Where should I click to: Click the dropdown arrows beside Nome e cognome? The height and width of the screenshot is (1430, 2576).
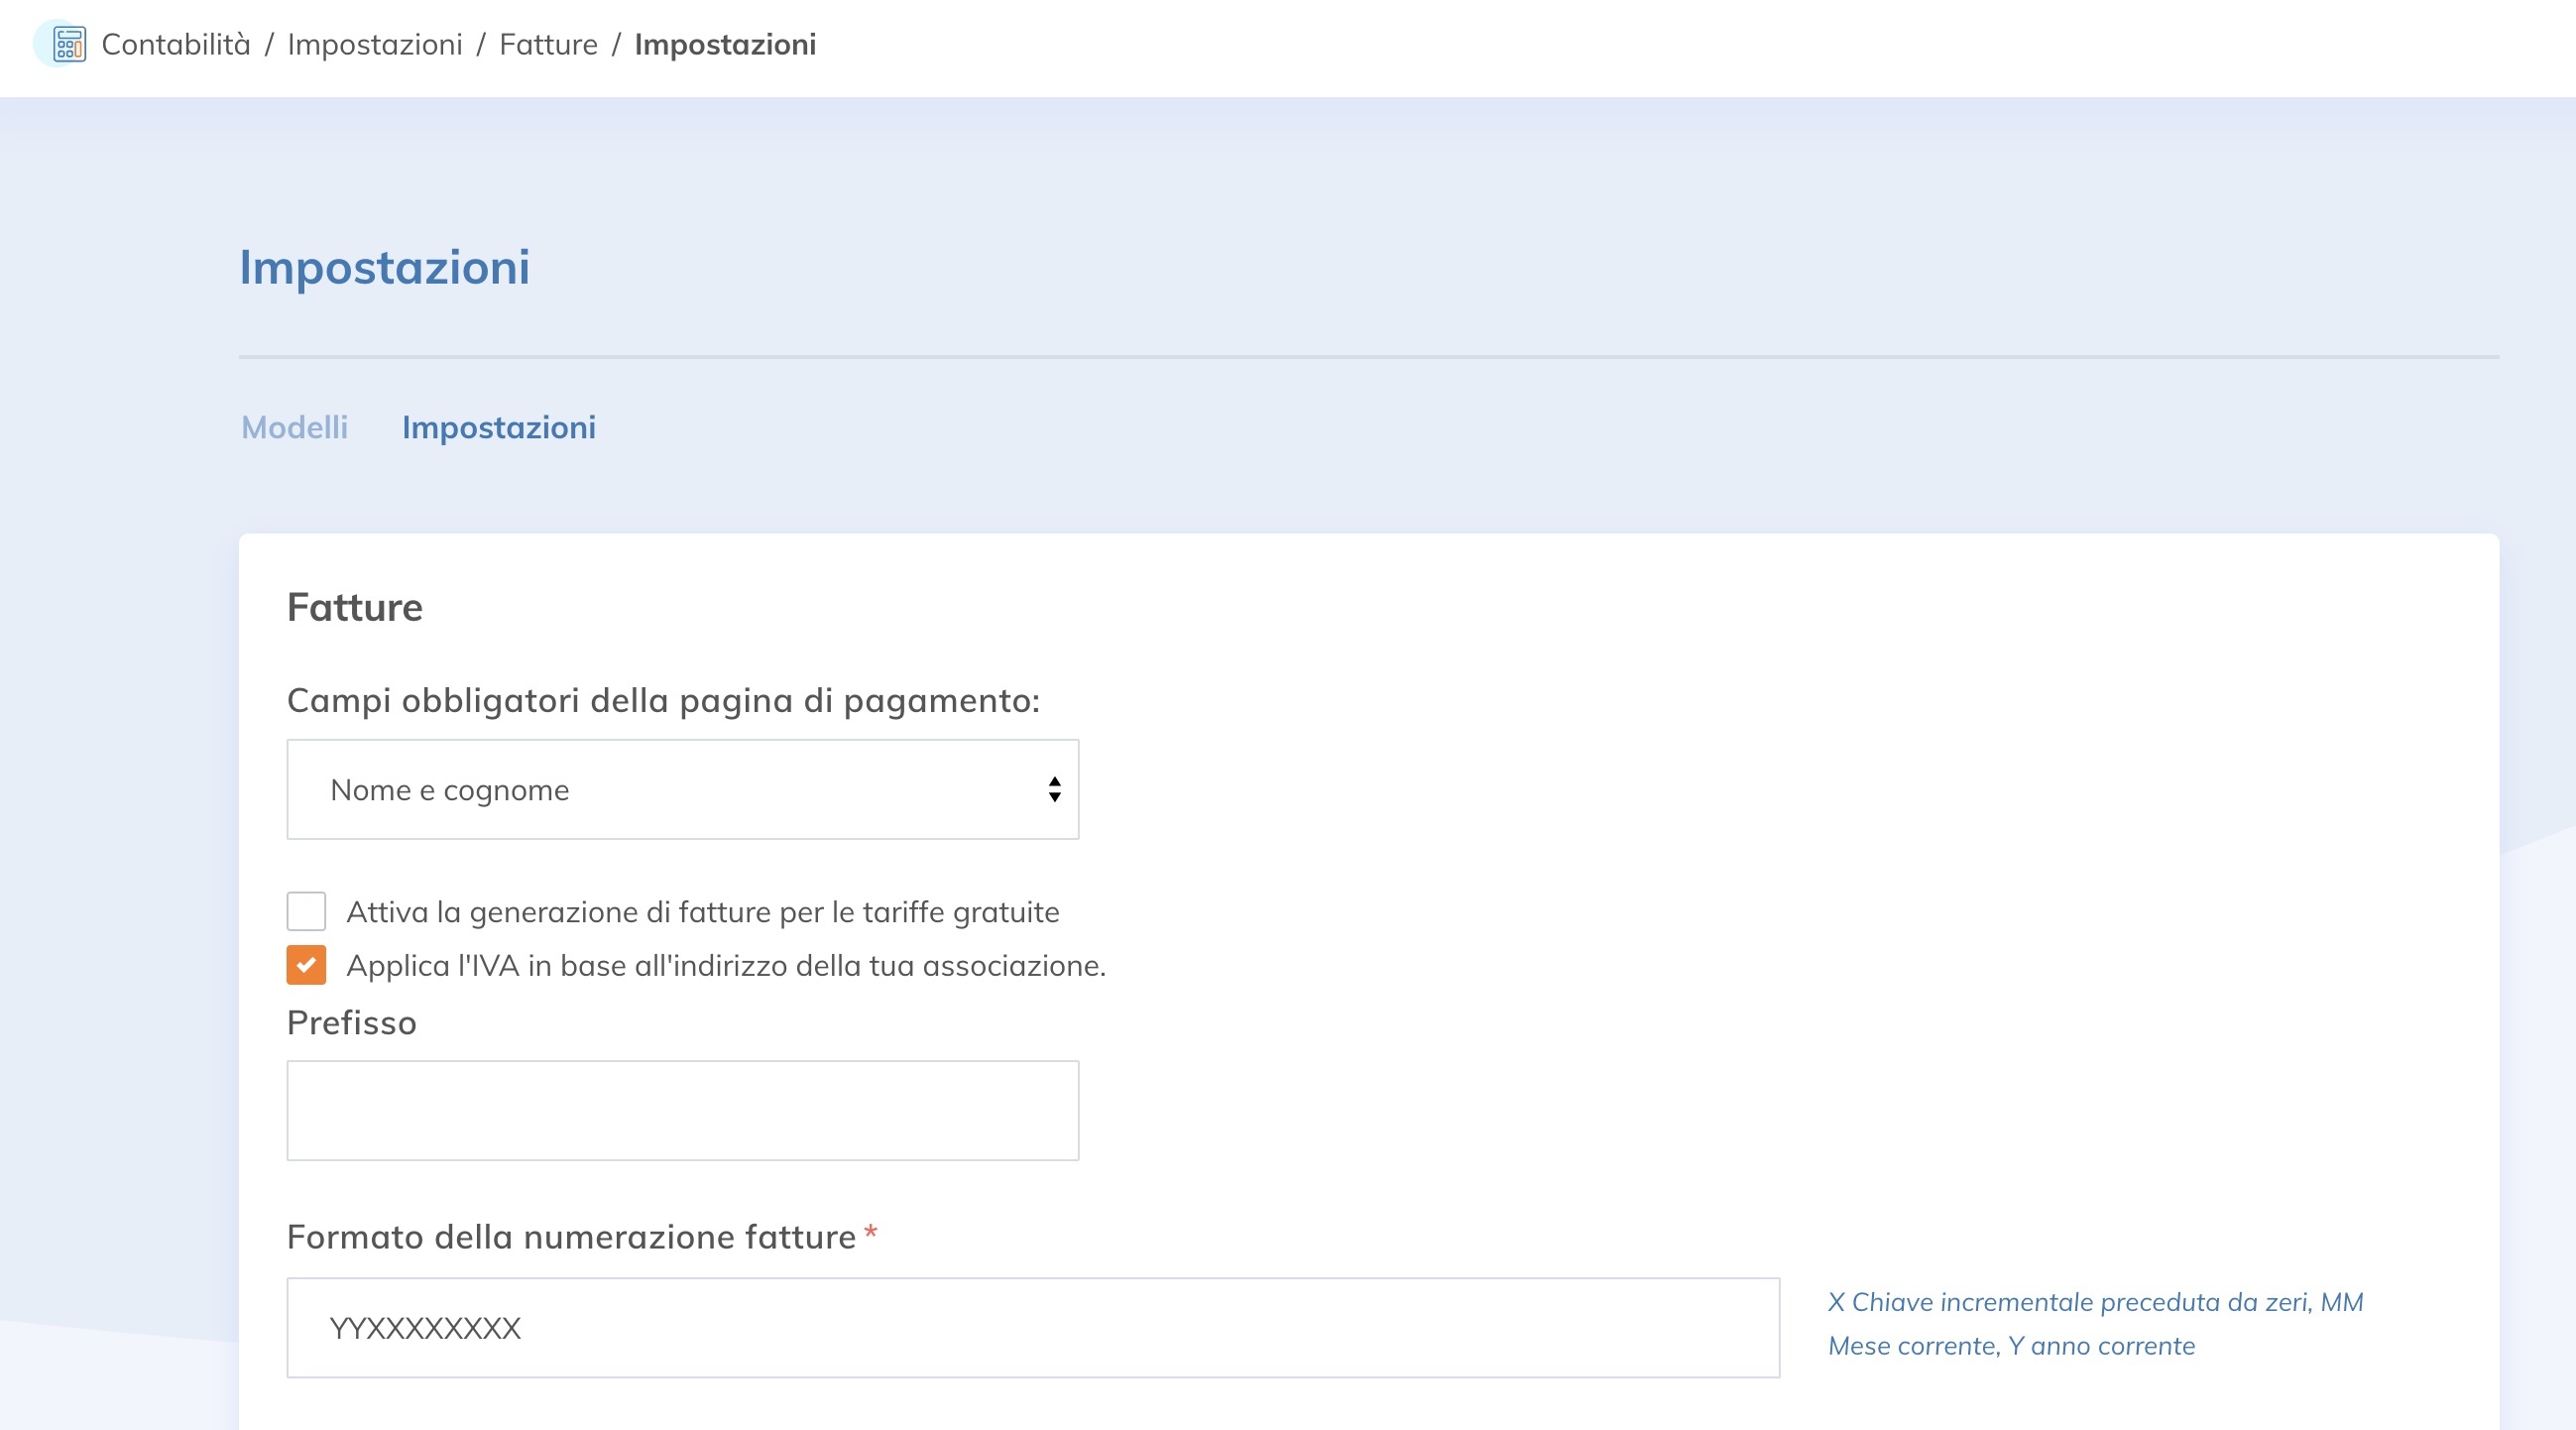(x=1052, y=789)
